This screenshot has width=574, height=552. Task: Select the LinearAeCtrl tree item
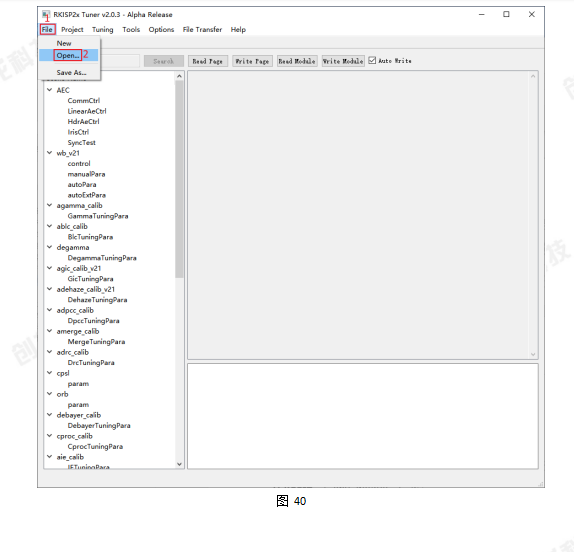pyautogui.click(x=87, y=111)
